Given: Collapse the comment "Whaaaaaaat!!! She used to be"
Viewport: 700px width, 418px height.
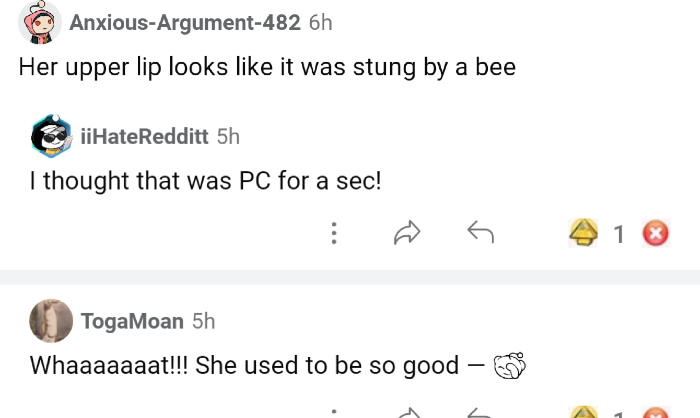Looking at the screenshot, I should [x=245, y=366].
